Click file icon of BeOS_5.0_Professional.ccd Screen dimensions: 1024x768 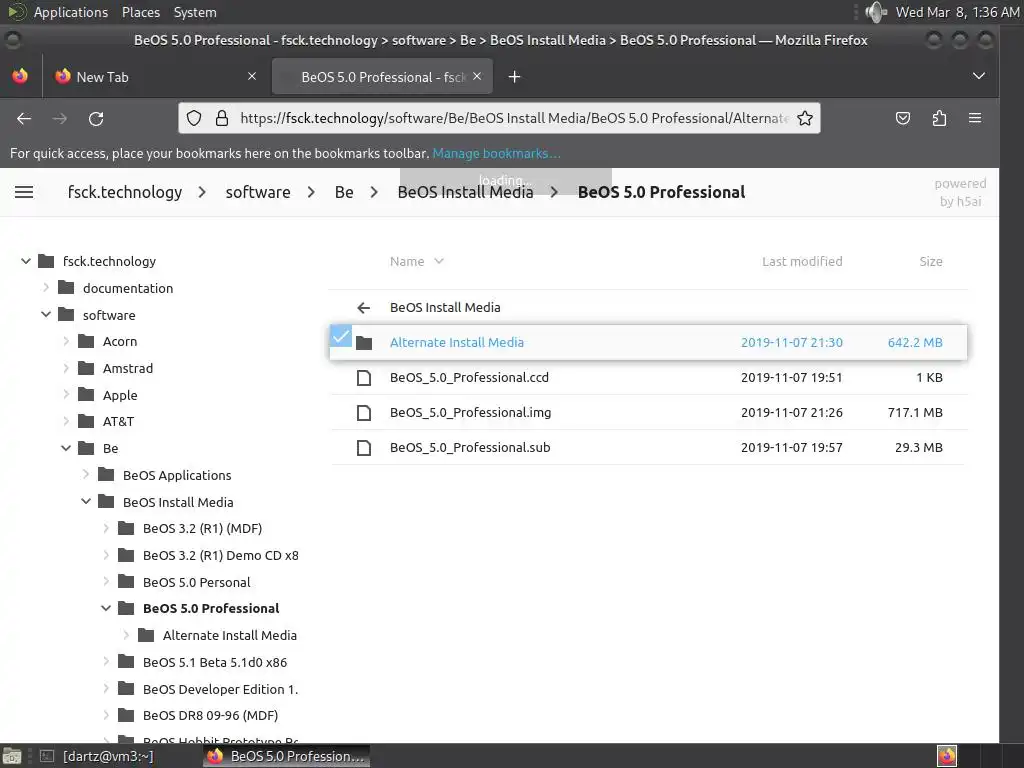tap(364, 377)
